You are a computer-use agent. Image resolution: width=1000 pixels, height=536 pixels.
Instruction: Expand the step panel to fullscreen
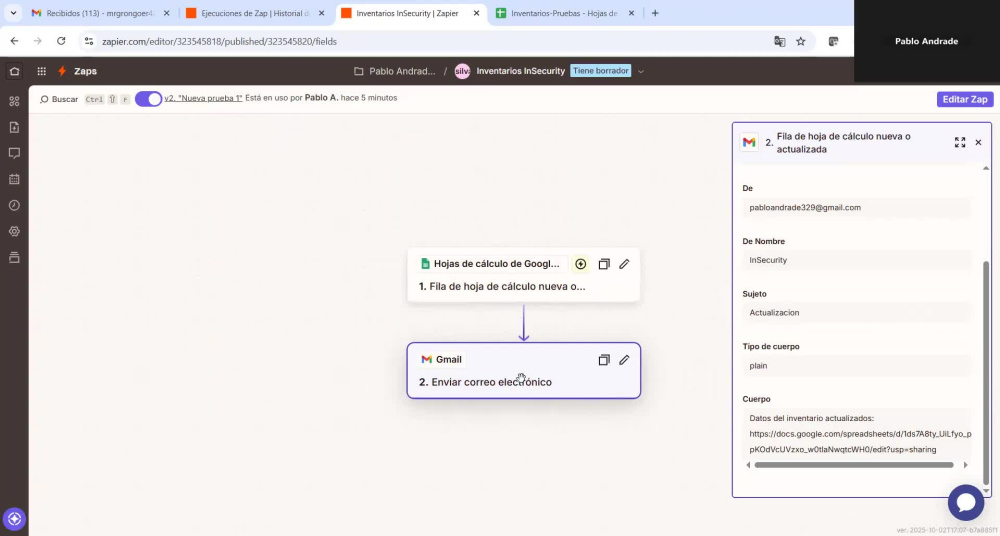click(960, 142)
